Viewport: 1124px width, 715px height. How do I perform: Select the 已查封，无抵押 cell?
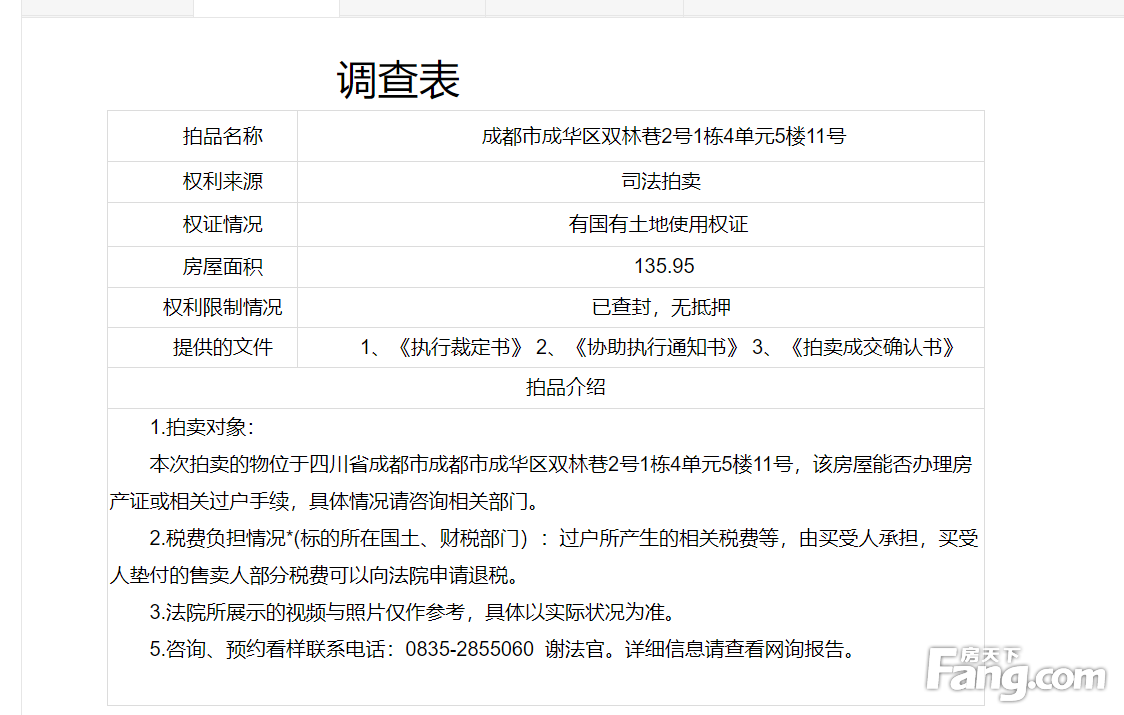click(x=661, y=308)
